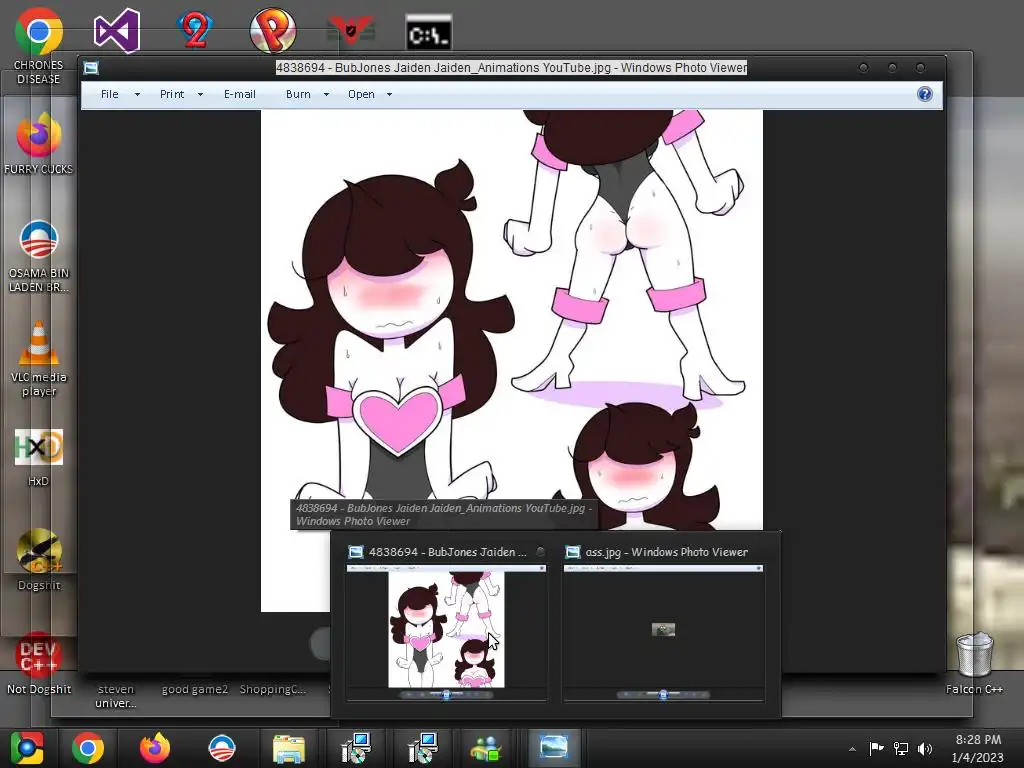1024x768 pixels.
Task: Open the Print menu in Photo Viewer
Action: point(172,94)
